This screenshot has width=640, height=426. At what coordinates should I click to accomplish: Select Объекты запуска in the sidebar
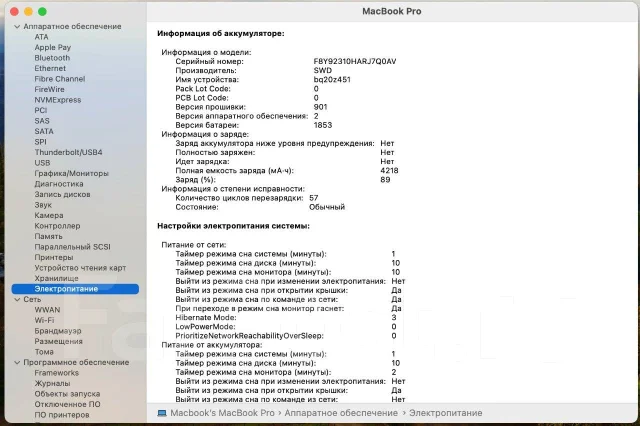tap(67, 394)
